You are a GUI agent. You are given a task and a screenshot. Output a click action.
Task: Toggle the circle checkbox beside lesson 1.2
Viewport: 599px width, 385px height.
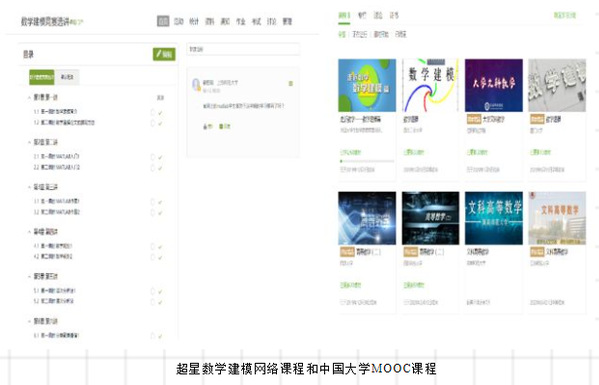pyautogui.click(x=153, y=123)
